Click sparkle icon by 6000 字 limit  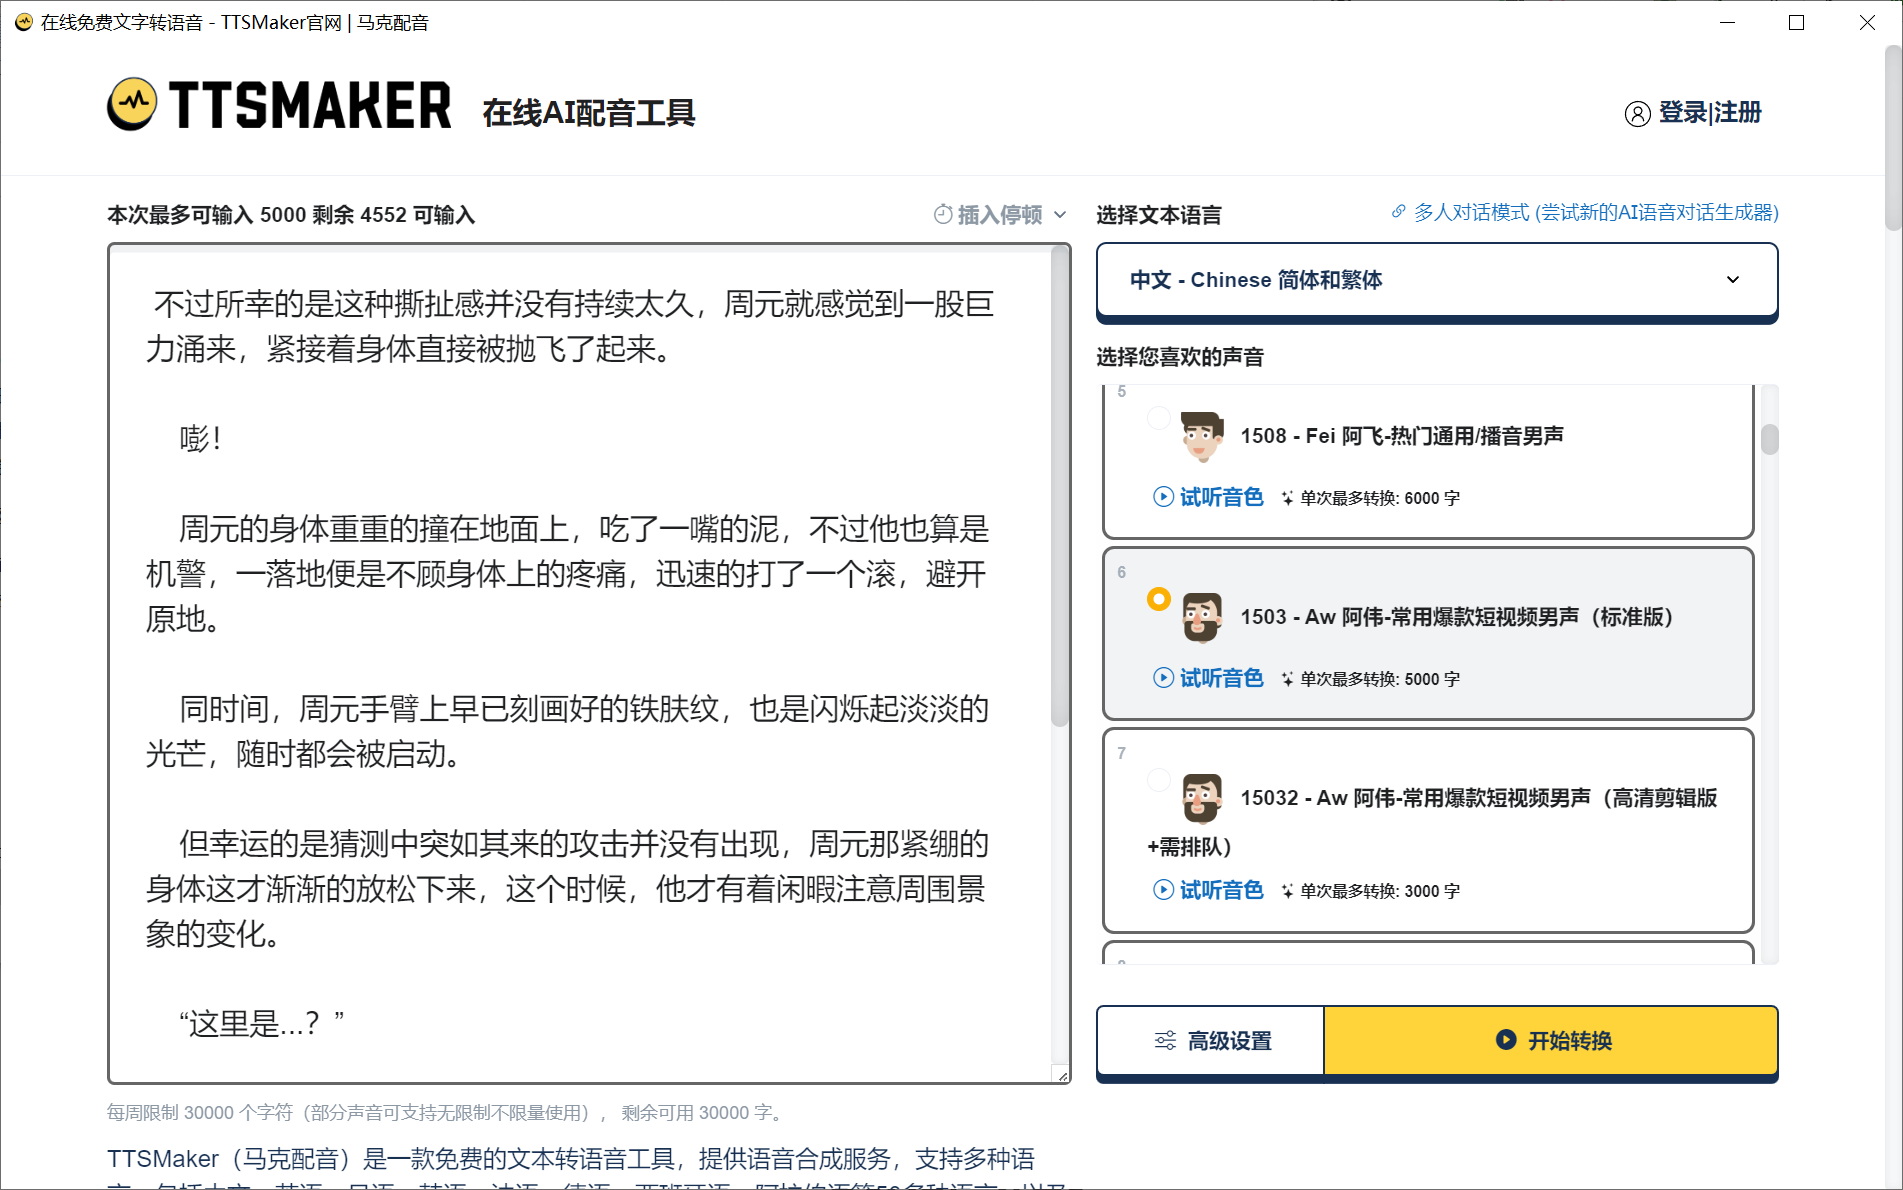coord(1287,498)
